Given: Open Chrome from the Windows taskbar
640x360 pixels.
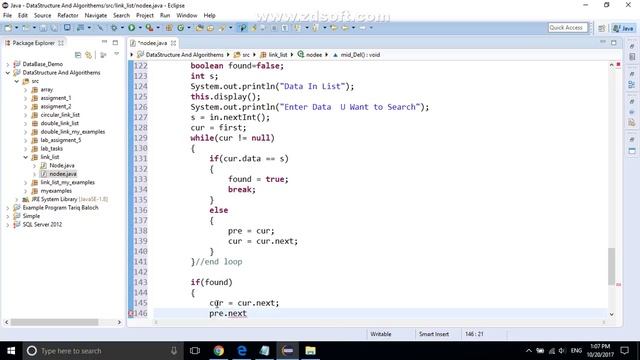Looking at the screenshot, I should point(219,351).
